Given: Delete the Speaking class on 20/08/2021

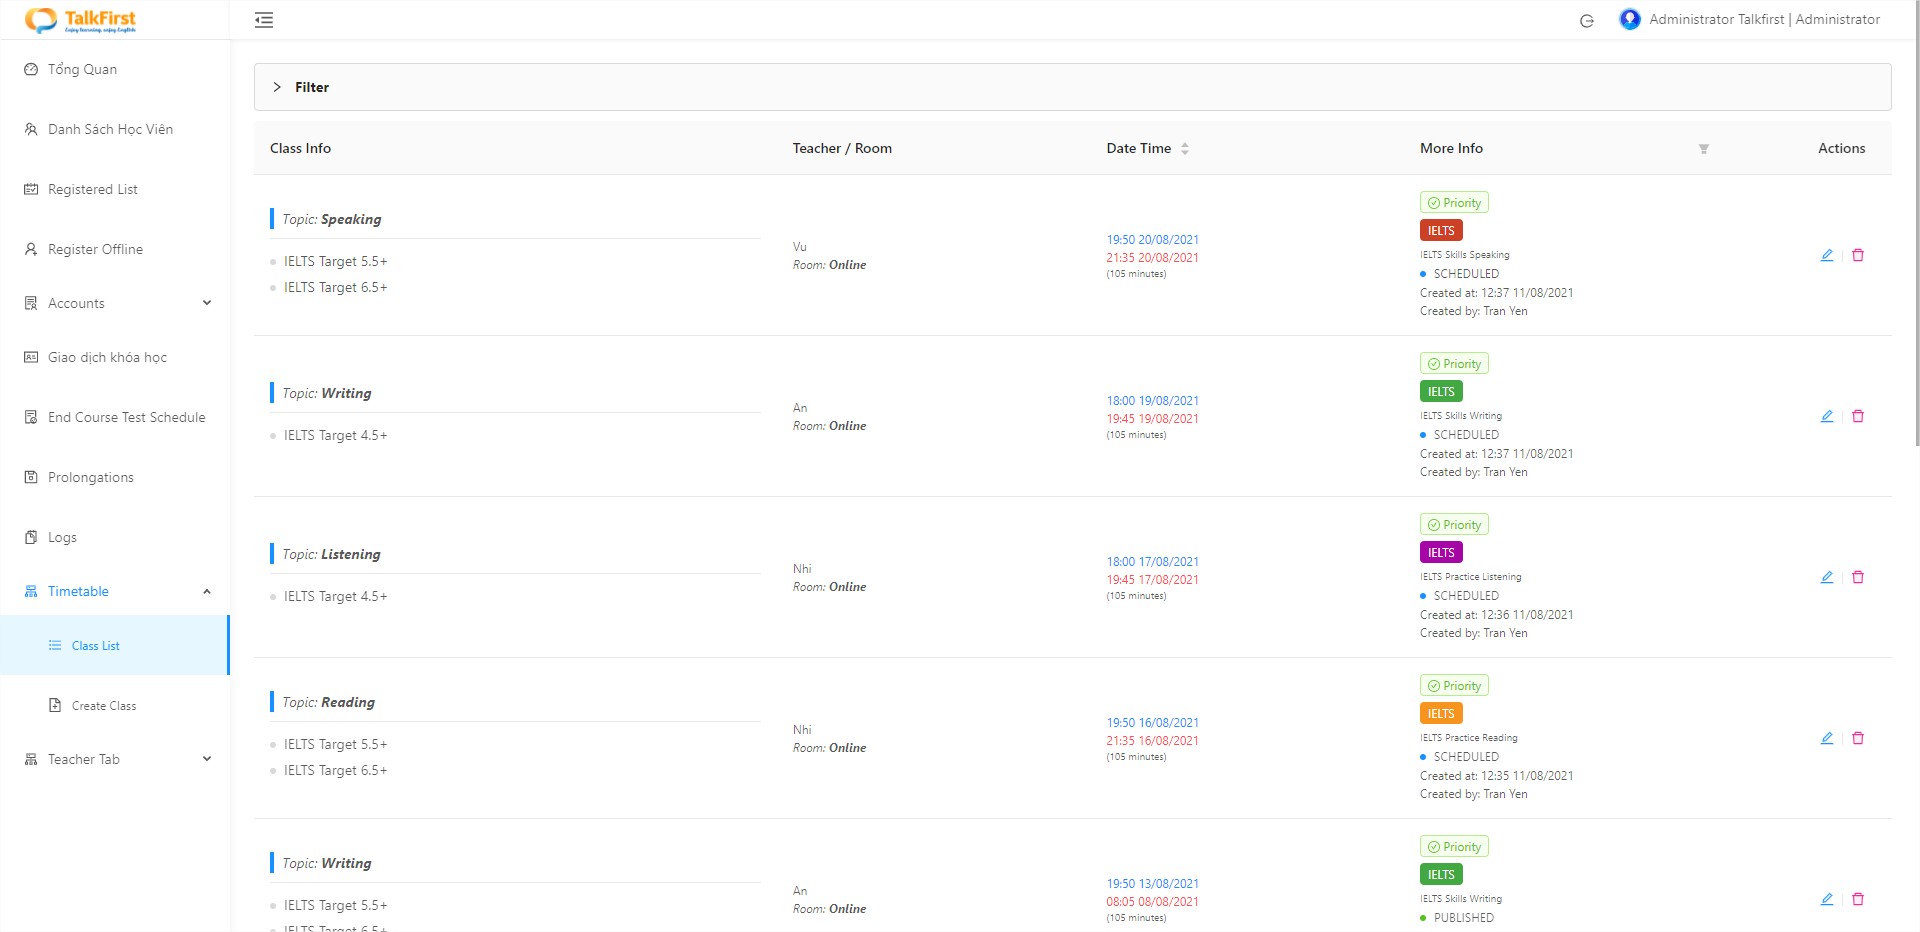Looking at the screenshot, I should [1858, 255].
